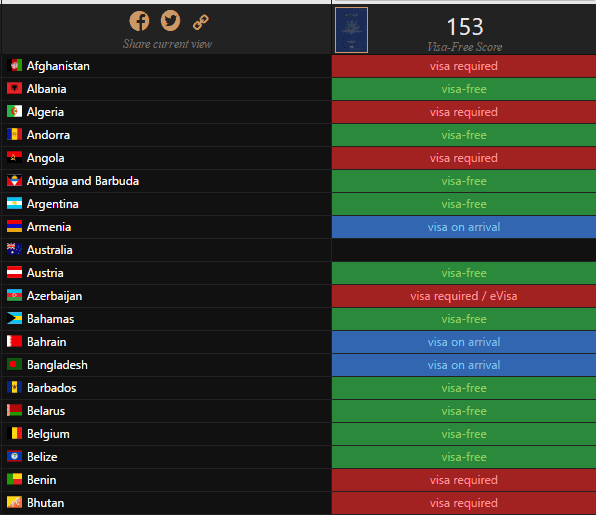Select the Armenia row name
The width and height of the screenshot is (596, 515).
pyautogui.click(x=49, y=227)
